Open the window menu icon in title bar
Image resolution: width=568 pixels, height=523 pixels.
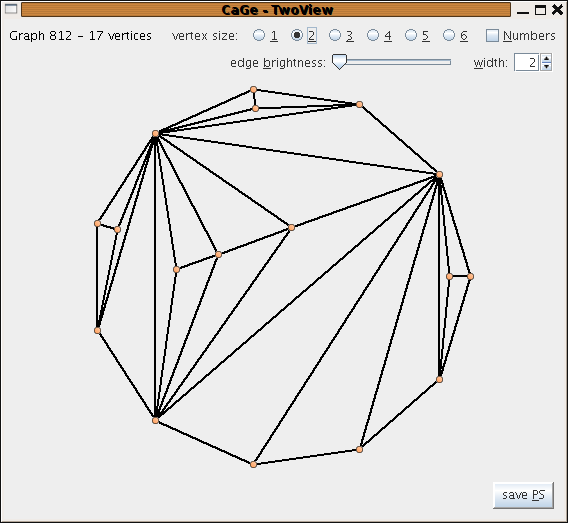(11, 9)
